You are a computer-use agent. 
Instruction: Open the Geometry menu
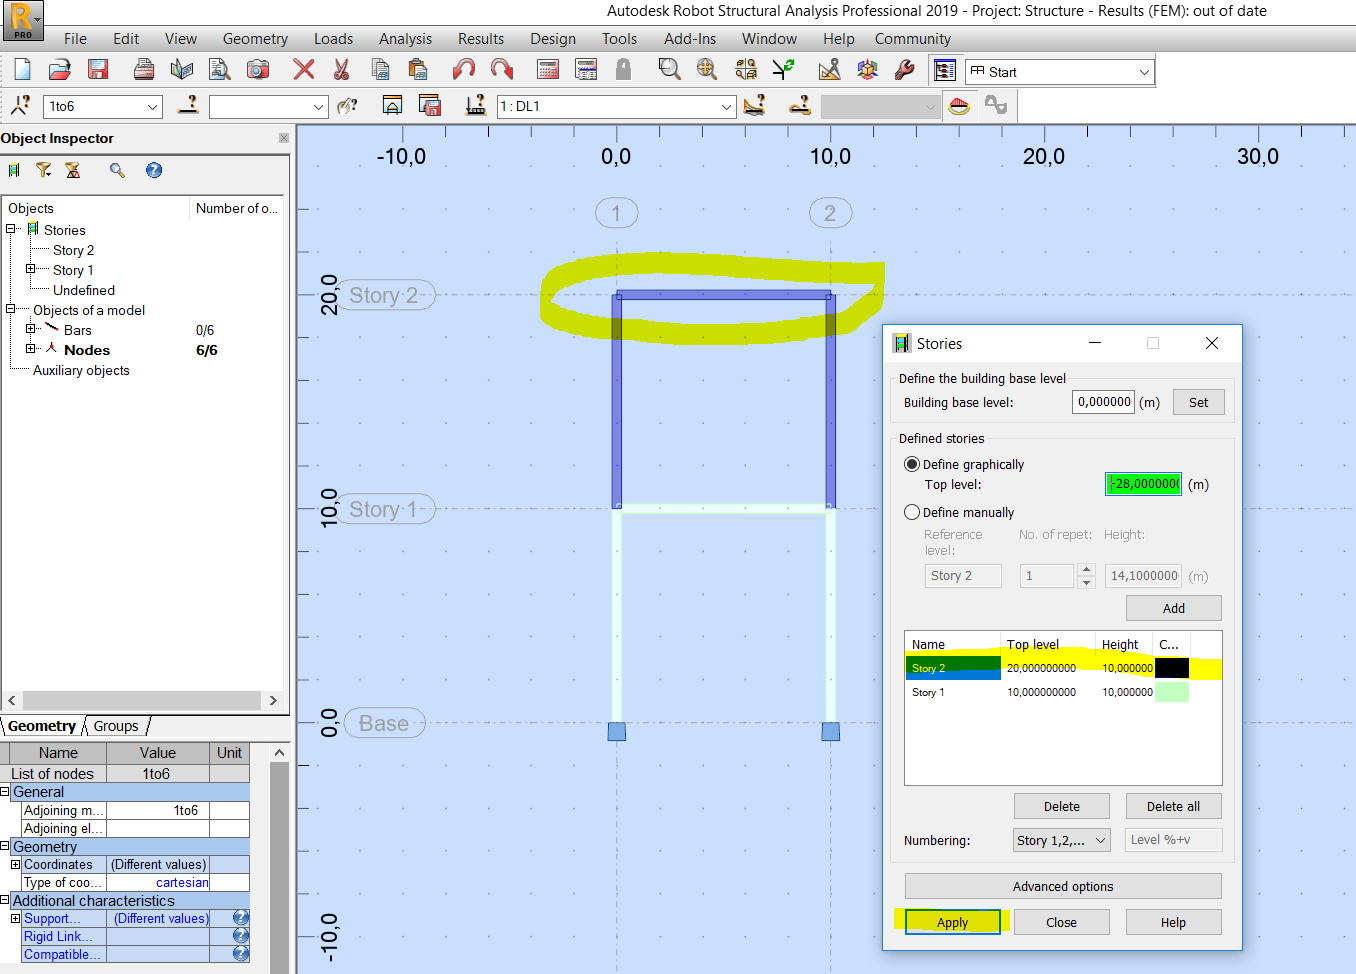click(255, 38)
